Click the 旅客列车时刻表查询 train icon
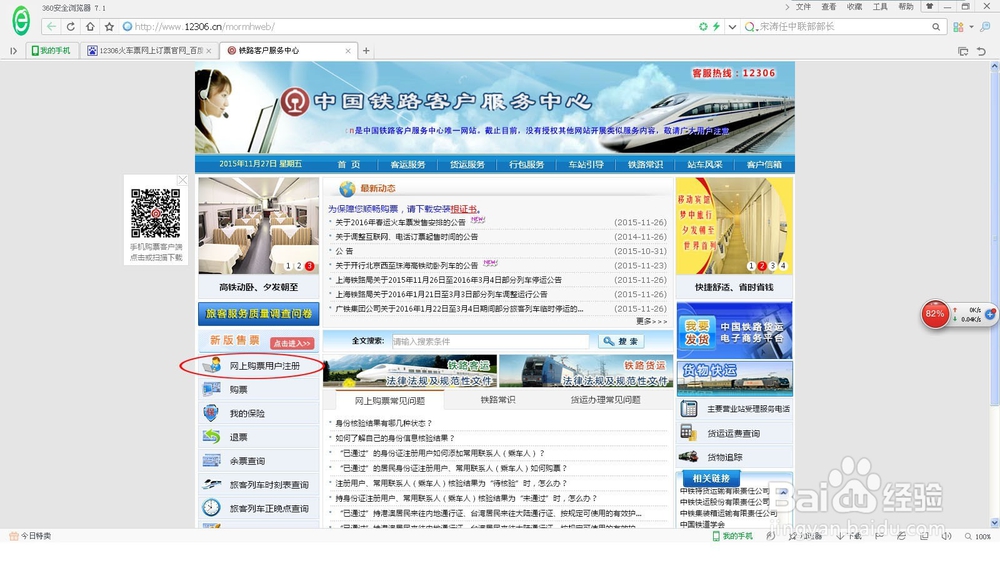This screenshot has height=563, width=1000. click(211, 485)
